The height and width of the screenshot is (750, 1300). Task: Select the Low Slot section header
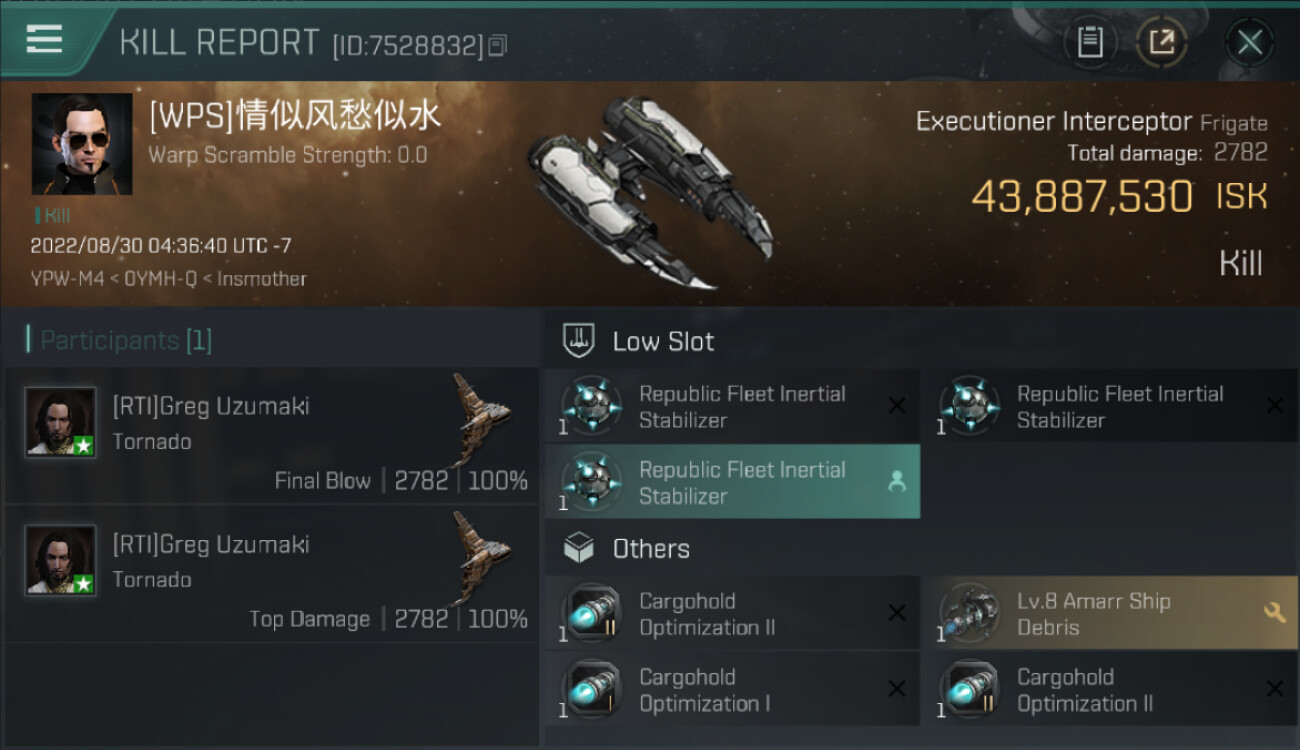pyautogui.click(x=663, y=341)
